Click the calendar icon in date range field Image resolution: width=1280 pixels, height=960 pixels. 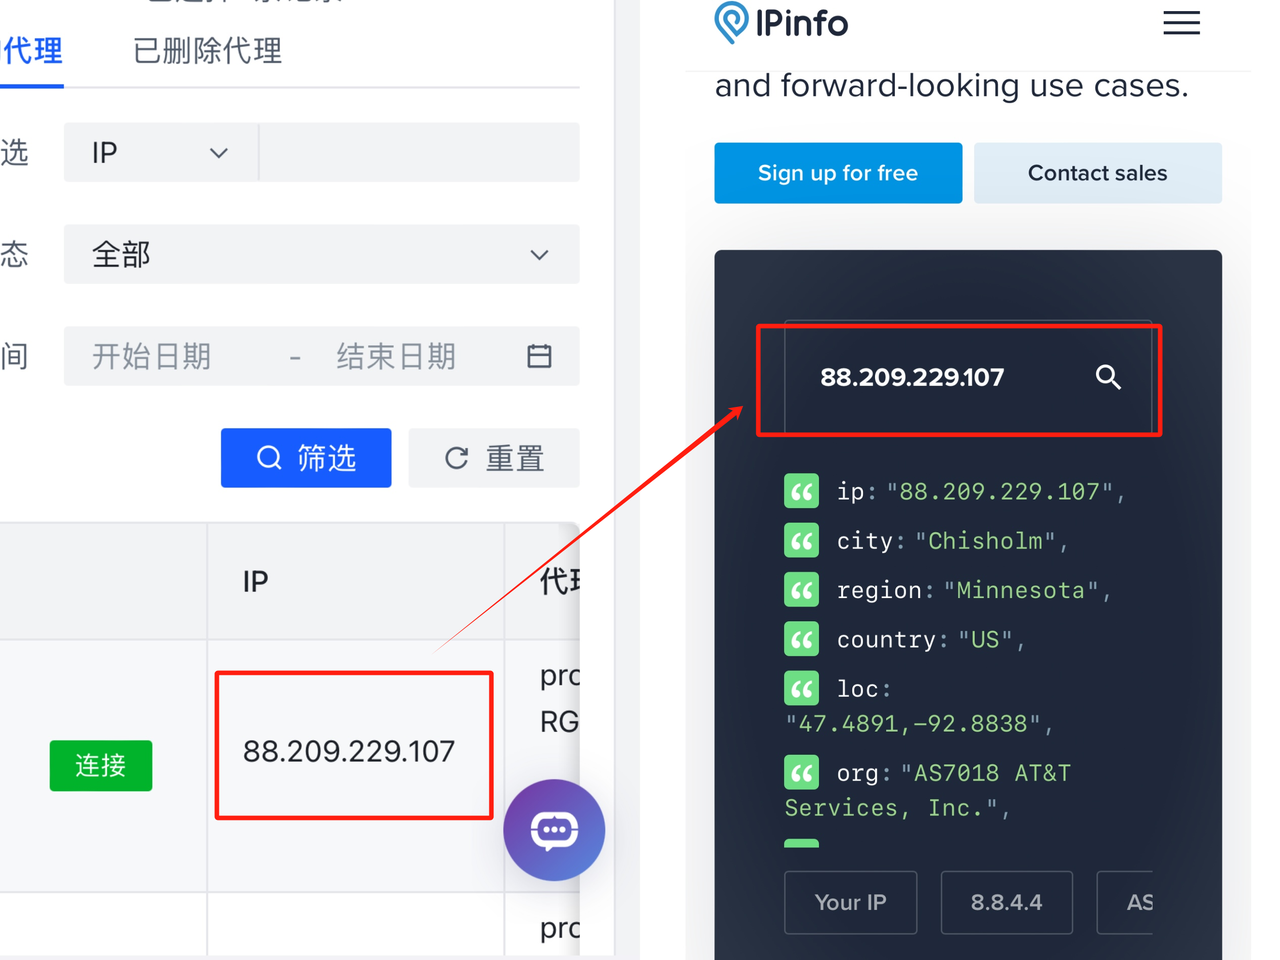pos(539,356)
